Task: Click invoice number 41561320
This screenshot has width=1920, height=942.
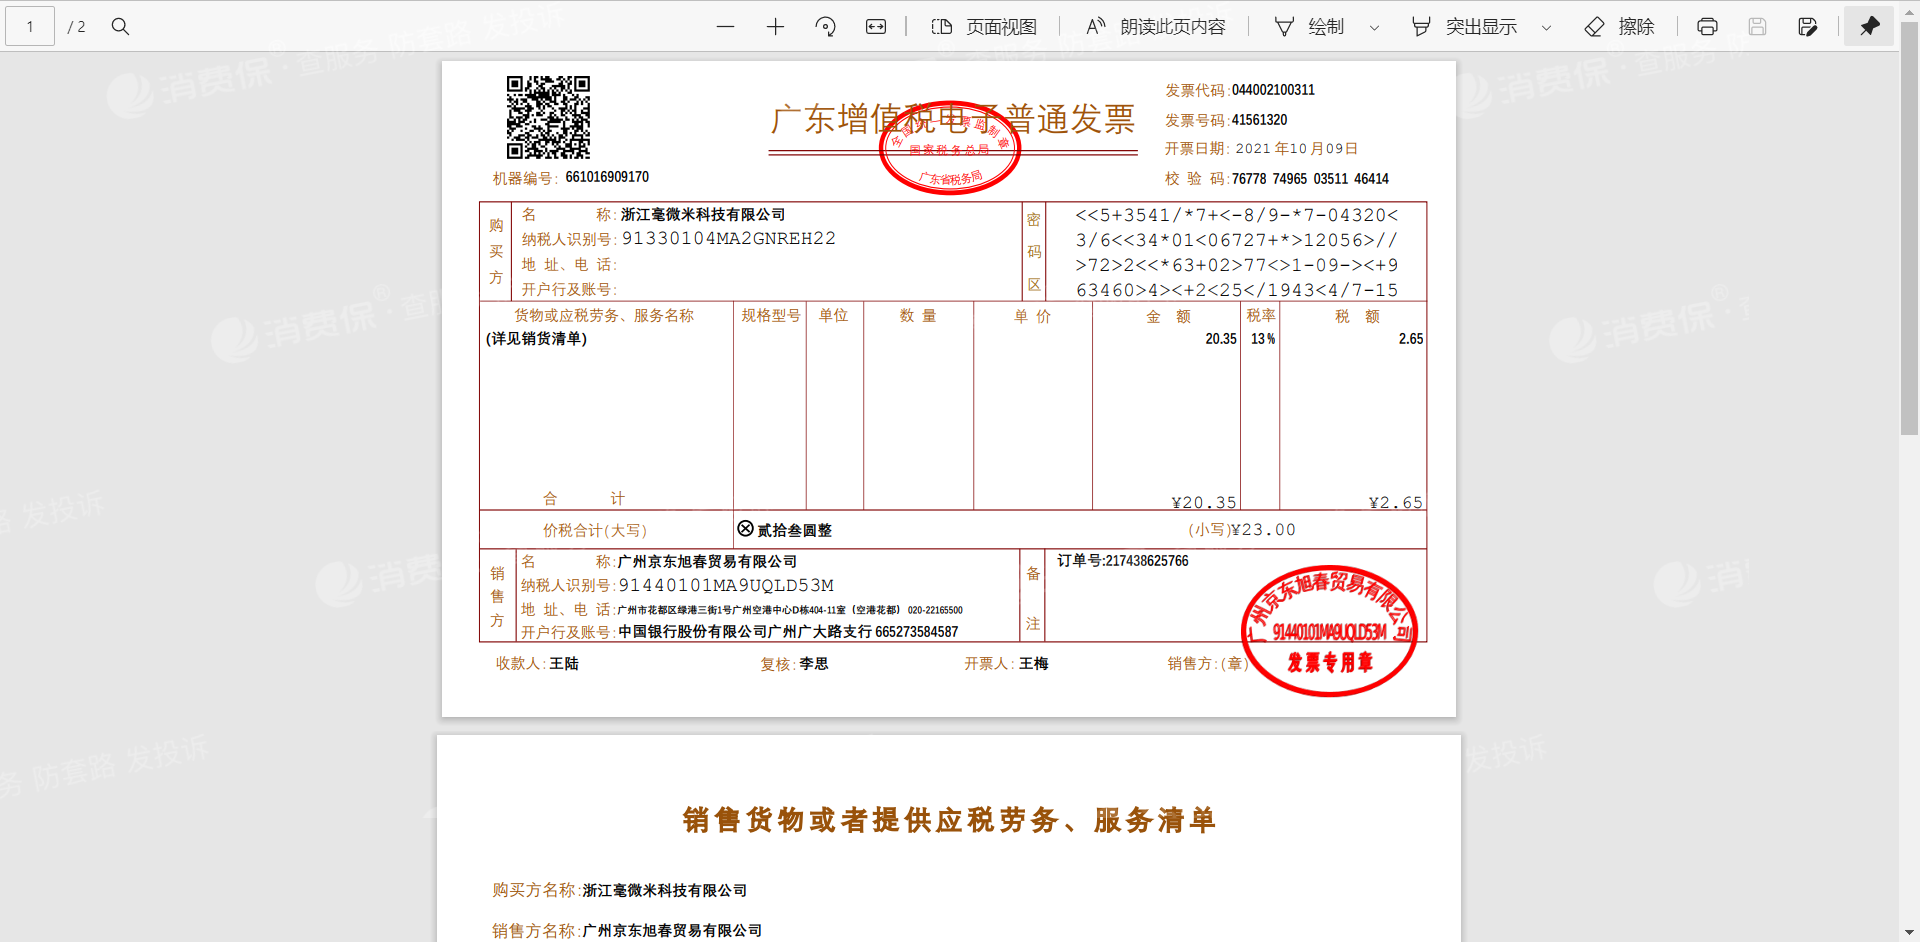Action: point(1259,120)
